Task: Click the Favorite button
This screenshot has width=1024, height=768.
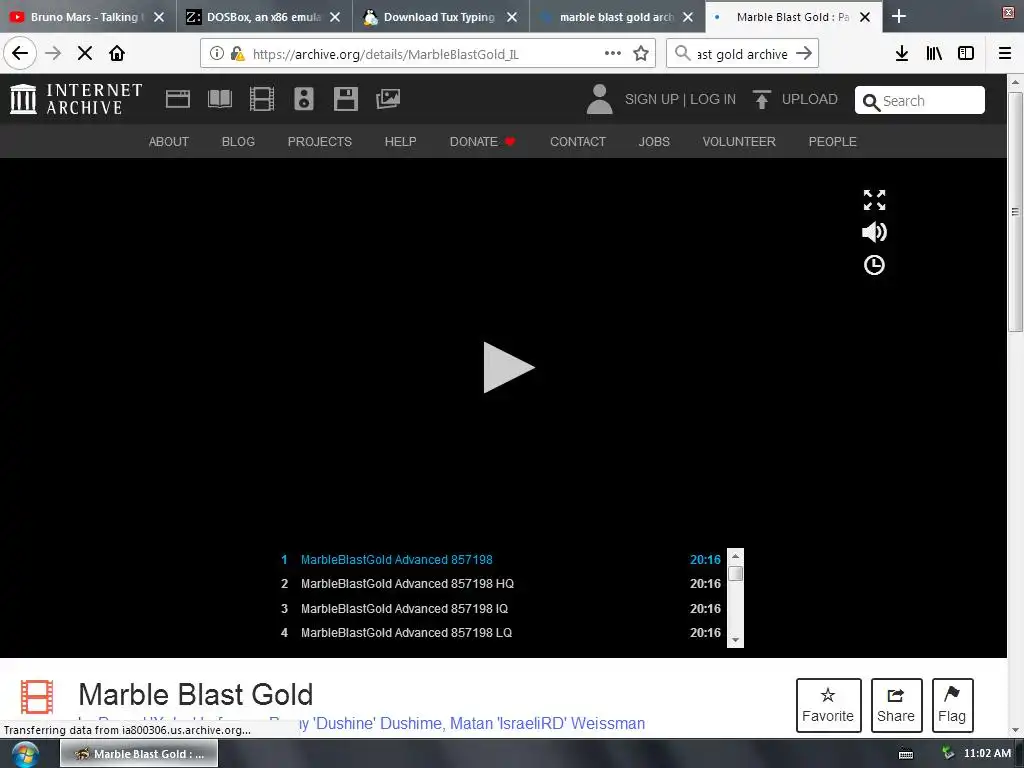Action: pyautogui.click(x=828, y=705)
